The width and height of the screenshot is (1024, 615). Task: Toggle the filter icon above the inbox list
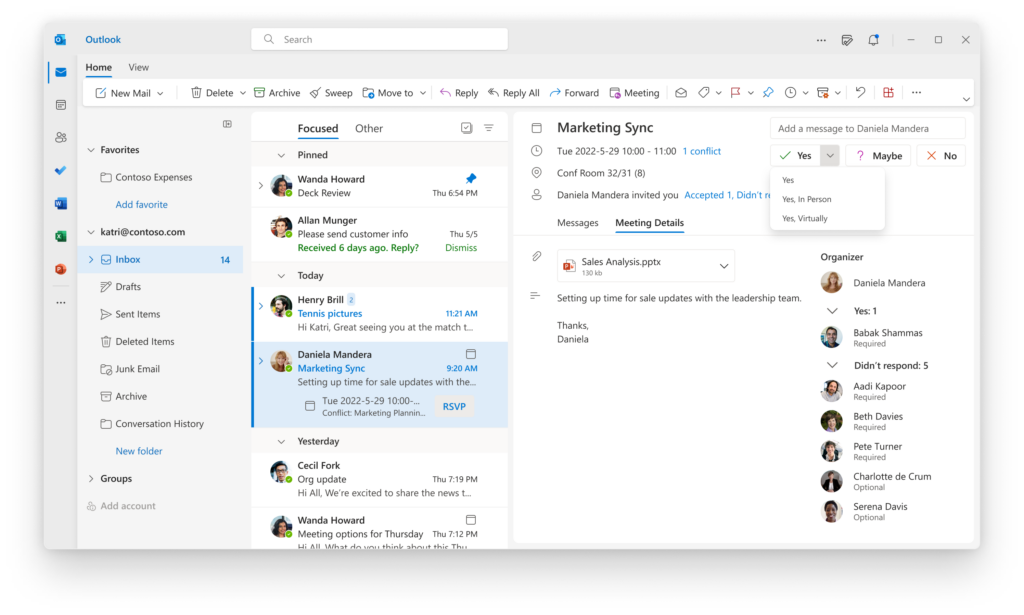(488, 128)
